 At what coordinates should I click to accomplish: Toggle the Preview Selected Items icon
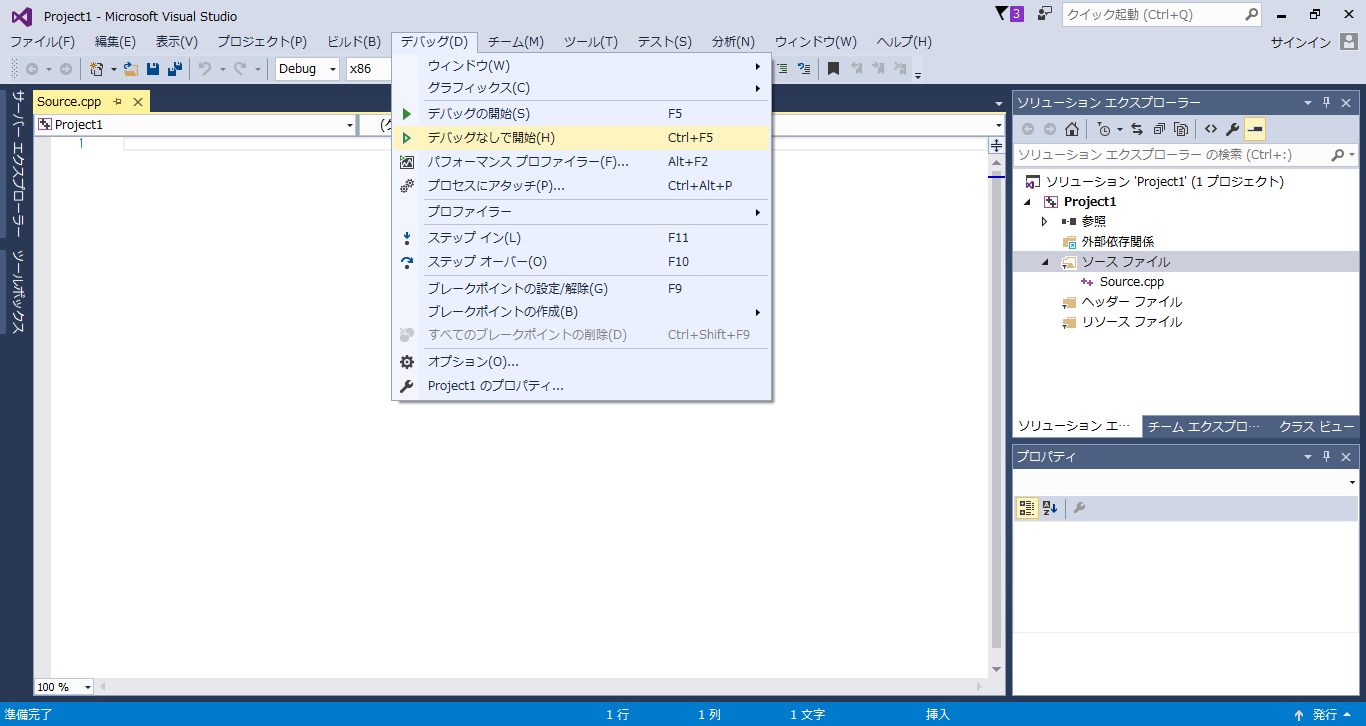coord(1257,128)
